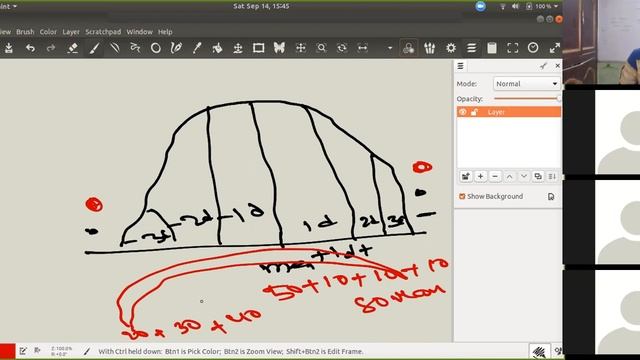Open the battery 100% system menu
Screen dimensions: 640x360
click(542, 6)
